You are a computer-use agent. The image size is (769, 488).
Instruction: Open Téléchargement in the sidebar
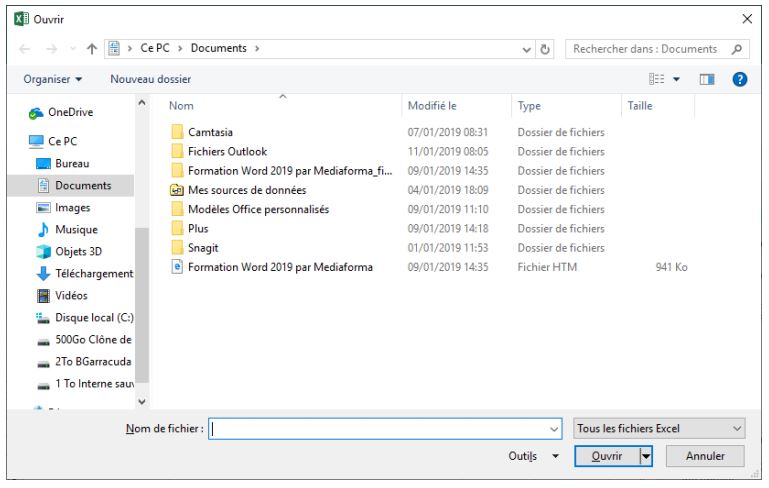click(x=94, y=273)
